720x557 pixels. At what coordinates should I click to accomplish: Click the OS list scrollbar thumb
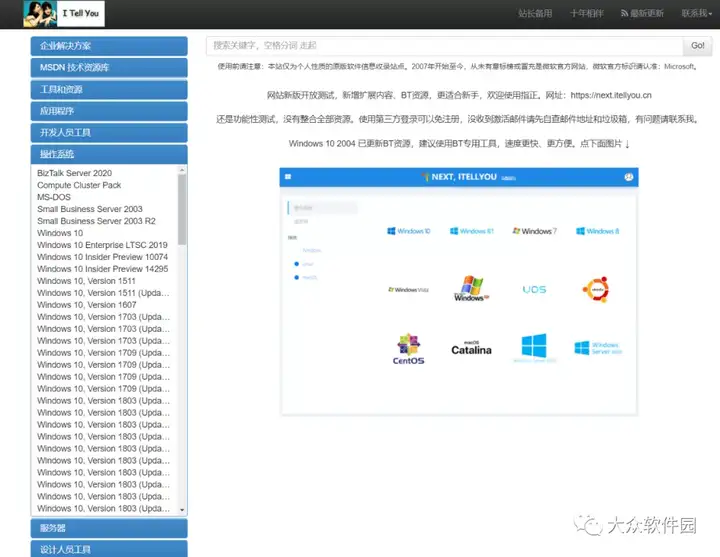click(182, 210)
